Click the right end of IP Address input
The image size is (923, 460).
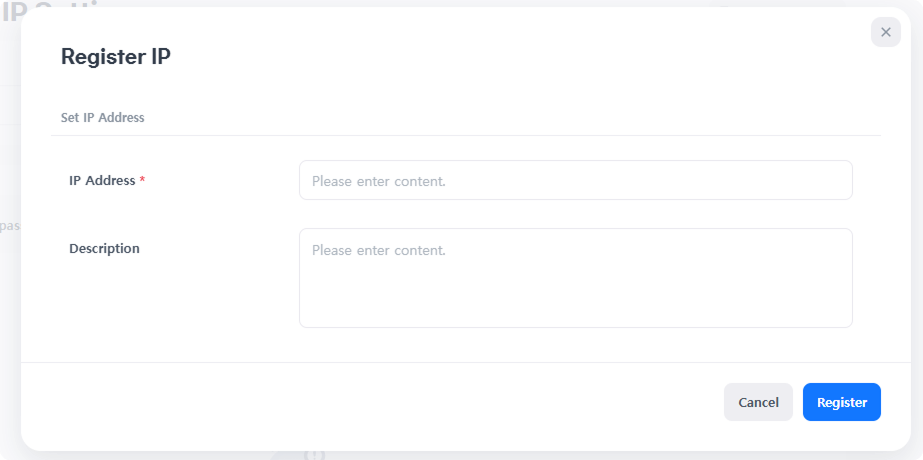[x=835, y=180]
